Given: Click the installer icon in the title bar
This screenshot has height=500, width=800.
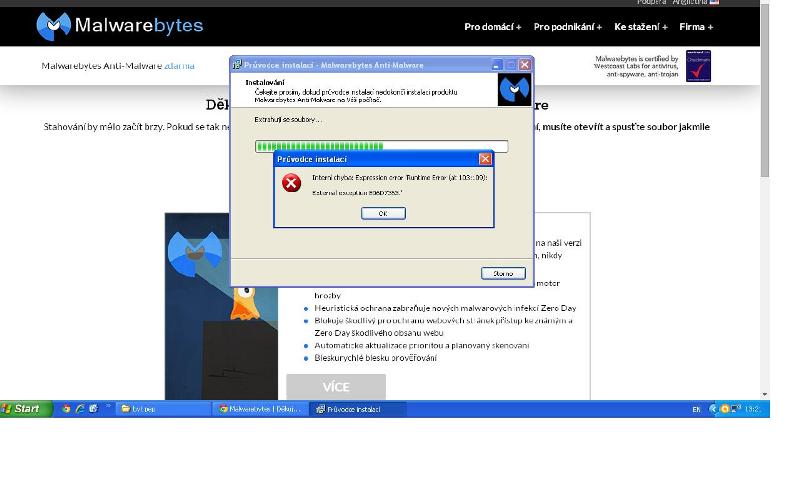Looking at the screenshot, I should [x=238, y=65].
